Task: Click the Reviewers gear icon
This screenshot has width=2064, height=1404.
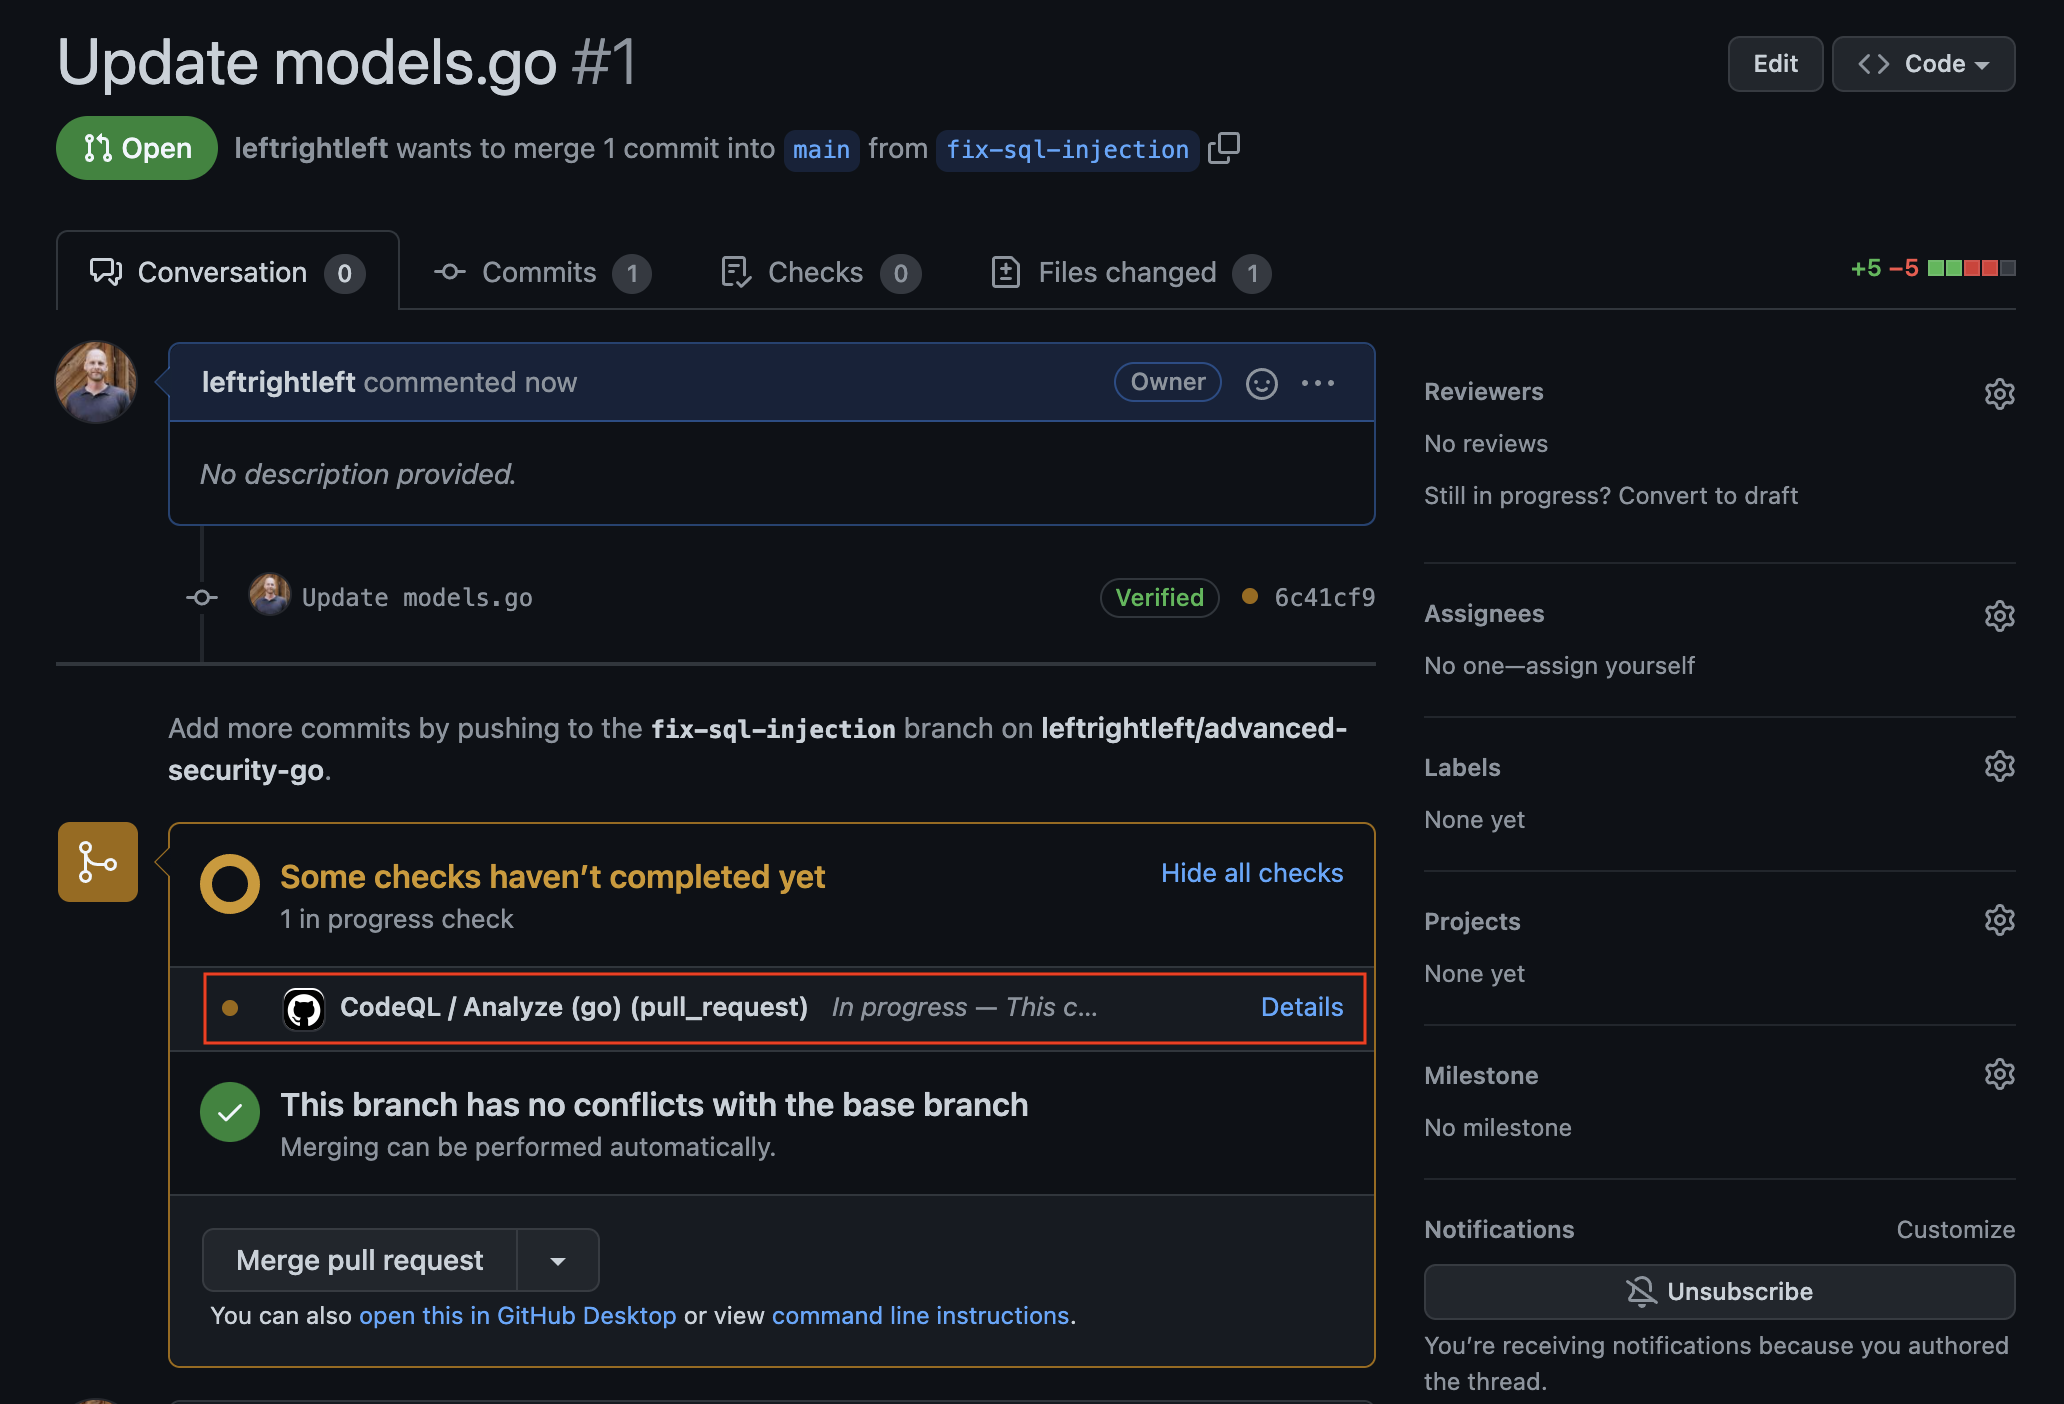Action: click(1998, 393)
